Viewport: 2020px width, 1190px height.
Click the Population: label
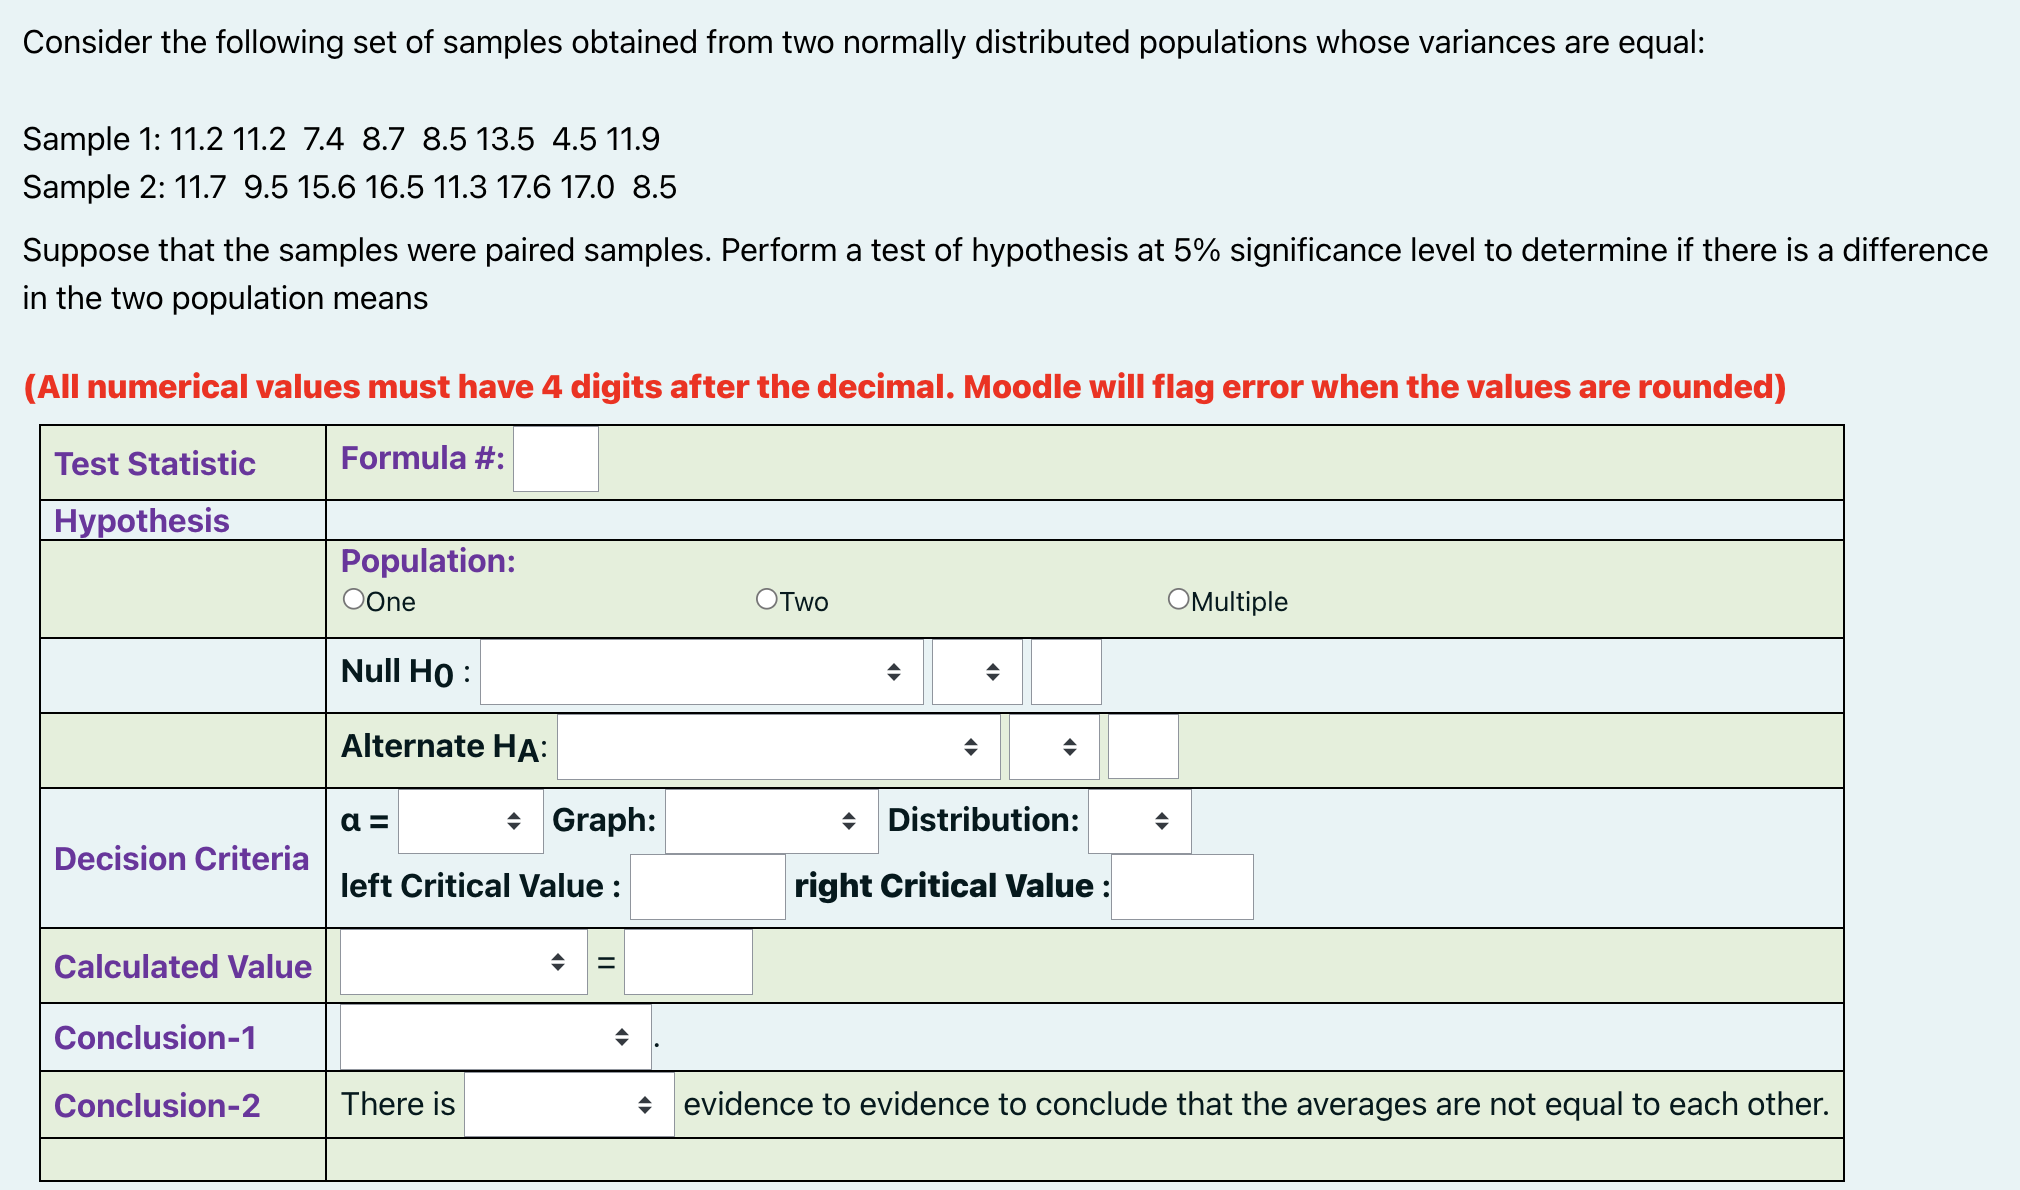click(428, 561)
